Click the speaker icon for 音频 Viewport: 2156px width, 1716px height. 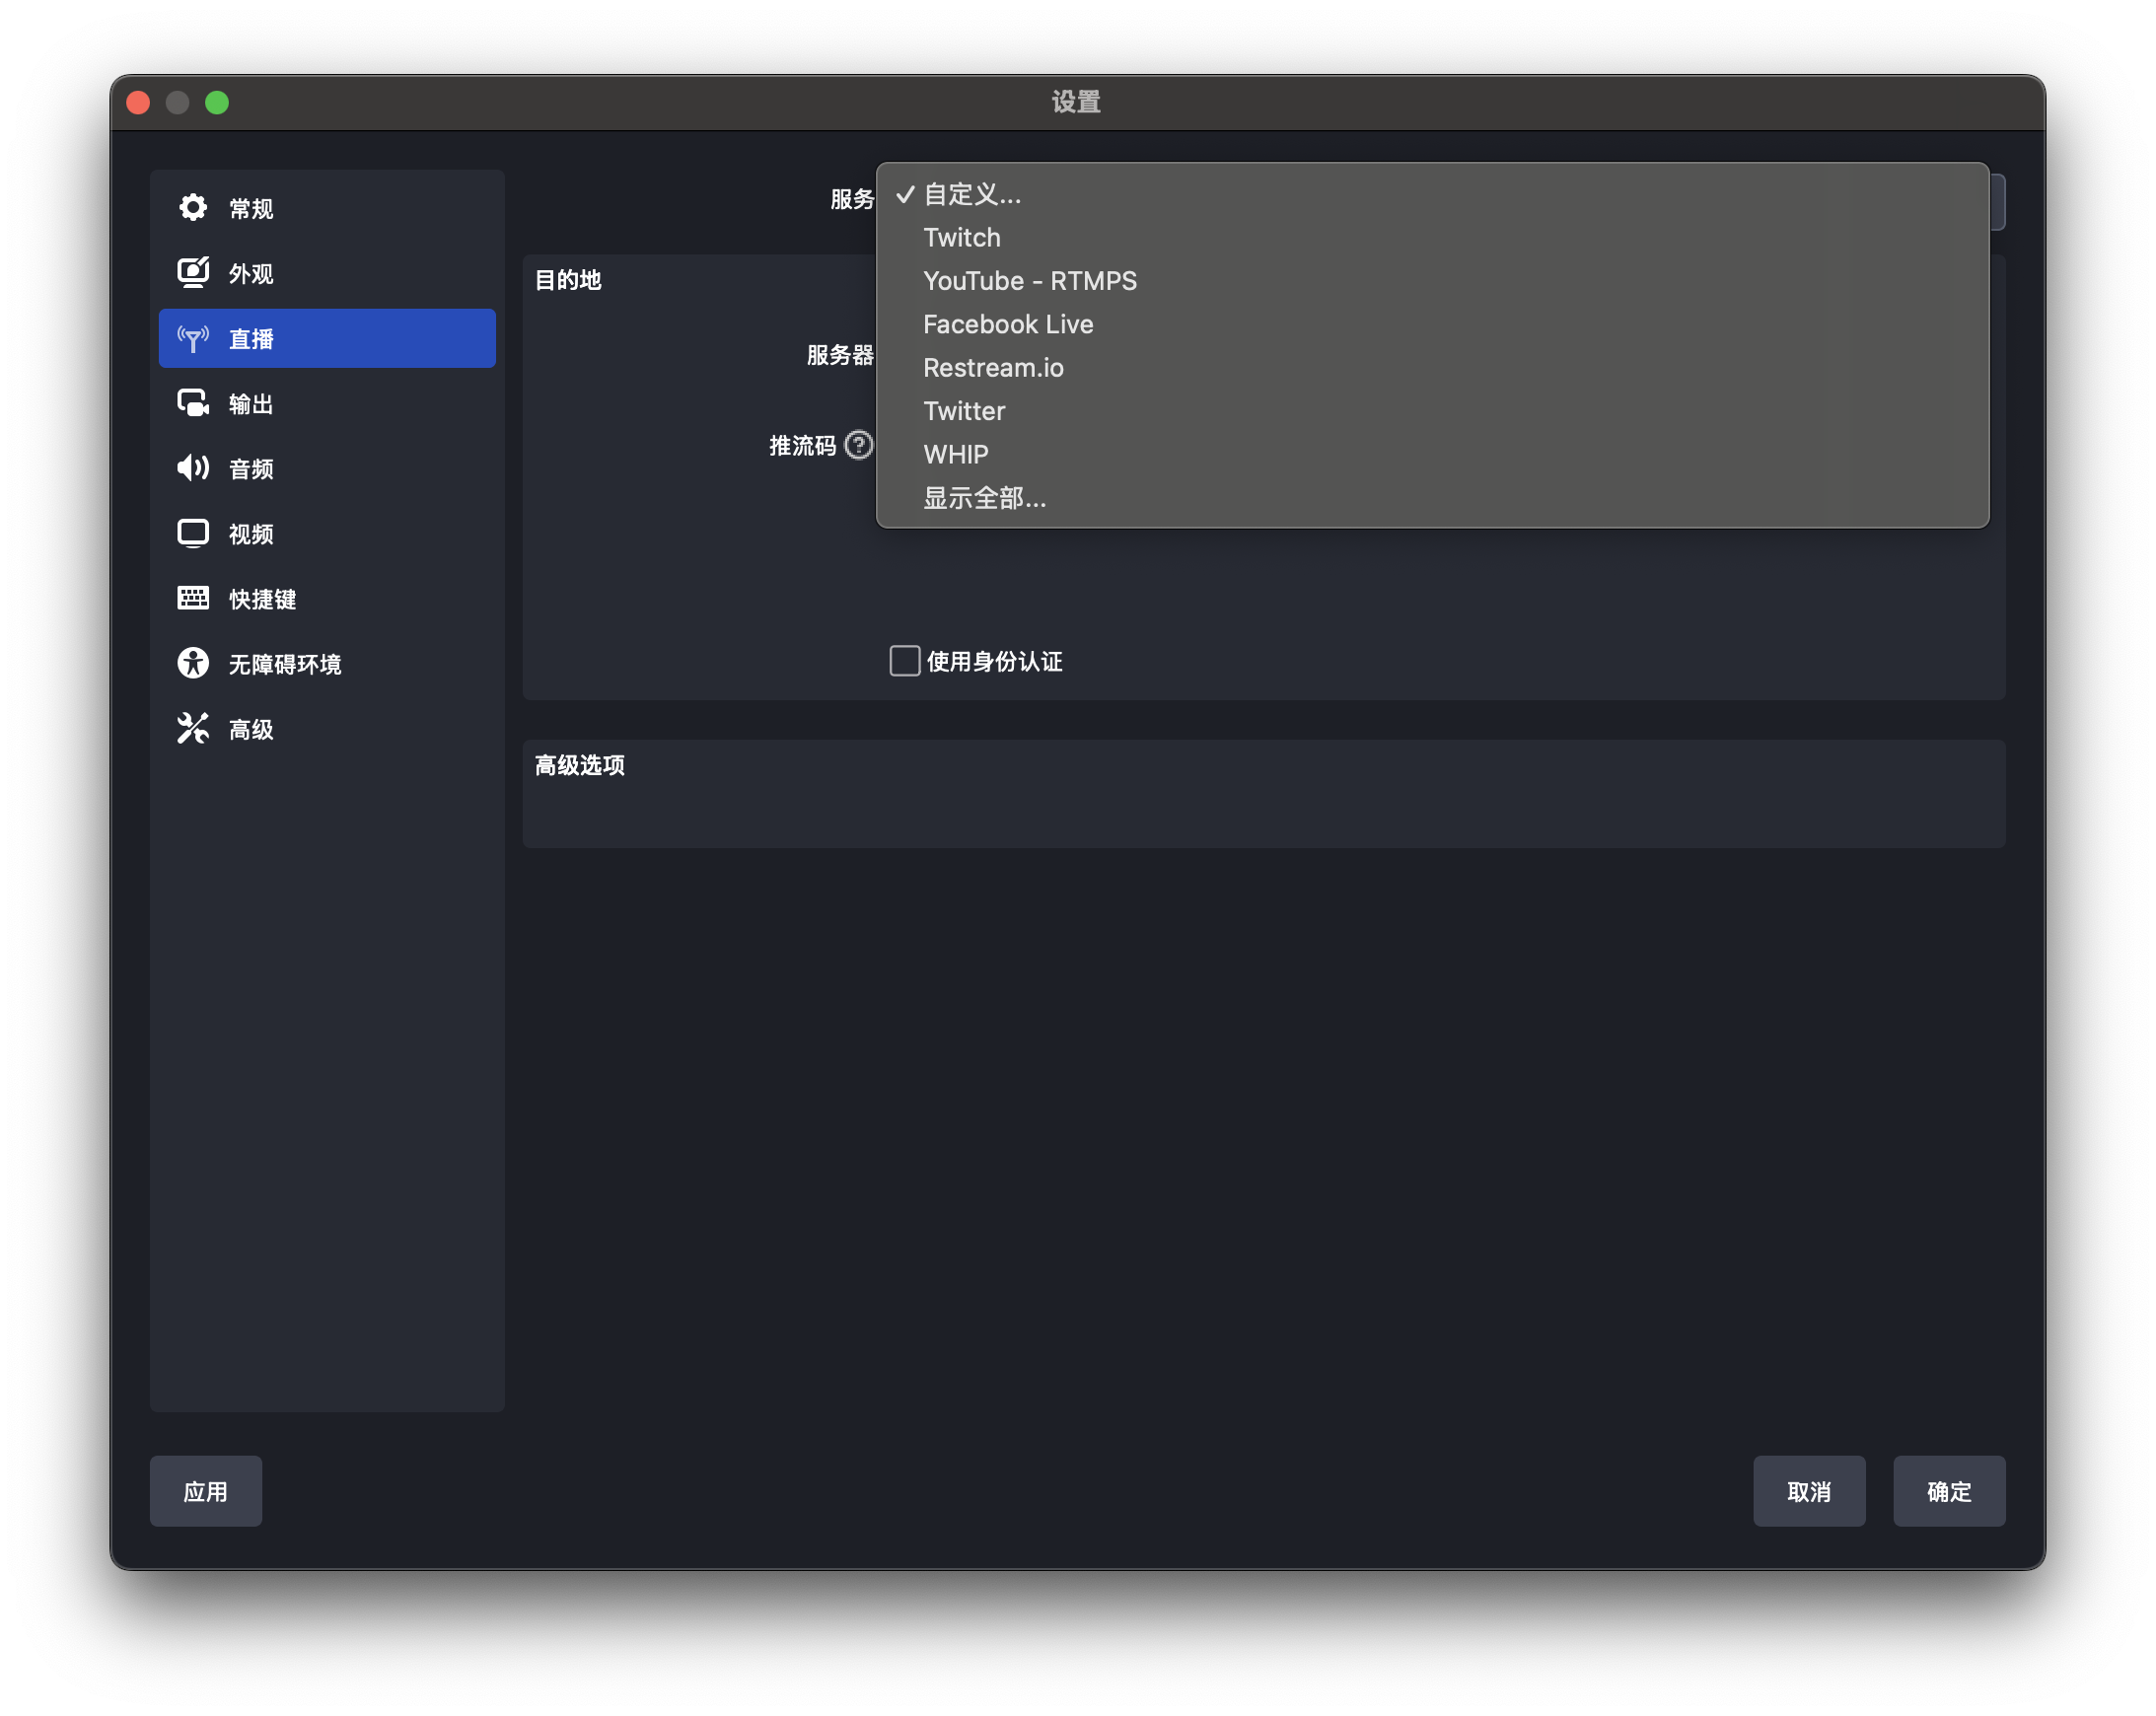(193, 468)
